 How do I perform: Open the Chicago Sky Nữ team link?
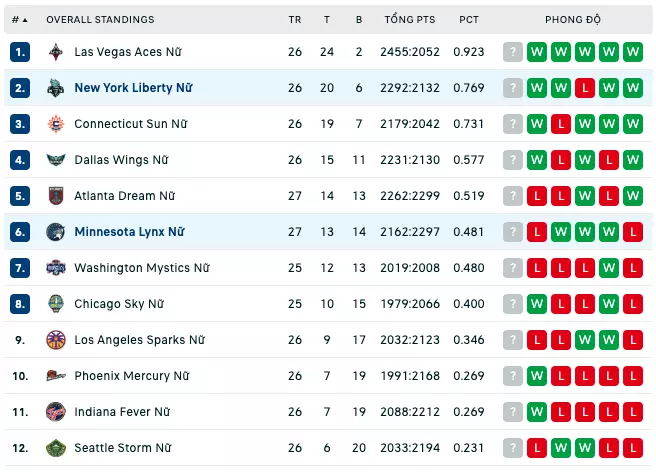pyautogui.click(x=119, y=304)
